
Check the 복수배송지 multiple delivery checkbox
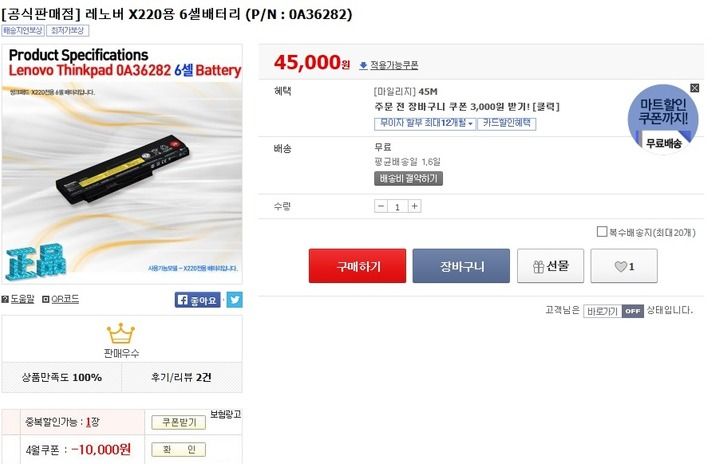click(x=601, y=232)
